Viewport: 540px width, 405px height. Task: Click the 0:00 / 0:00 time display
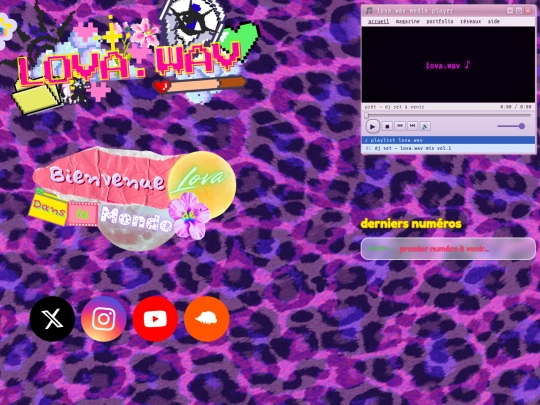coord(516,107)
